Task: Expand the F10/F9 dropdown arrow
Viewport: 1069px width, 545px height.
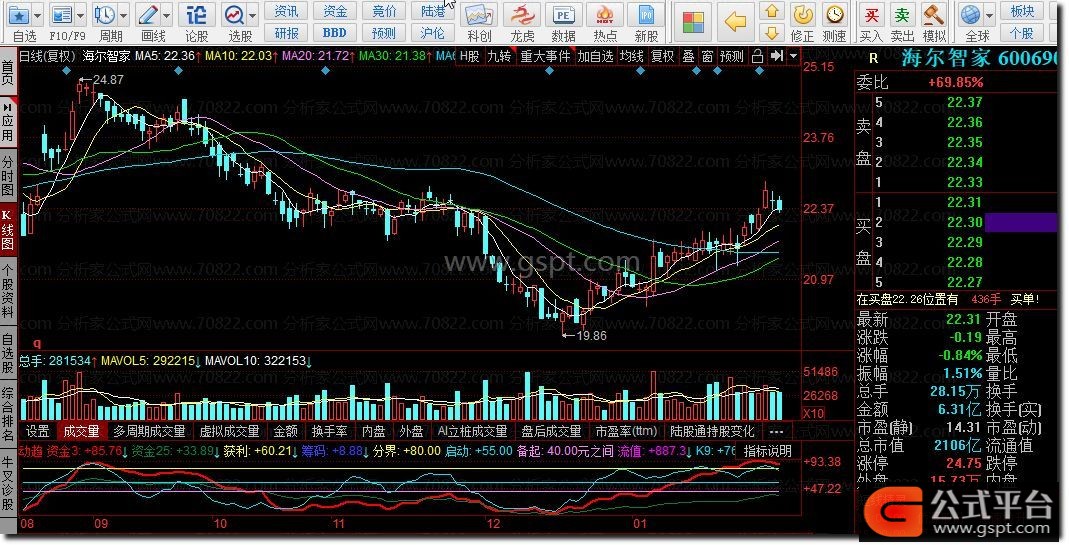Action: tap(80, 15)
